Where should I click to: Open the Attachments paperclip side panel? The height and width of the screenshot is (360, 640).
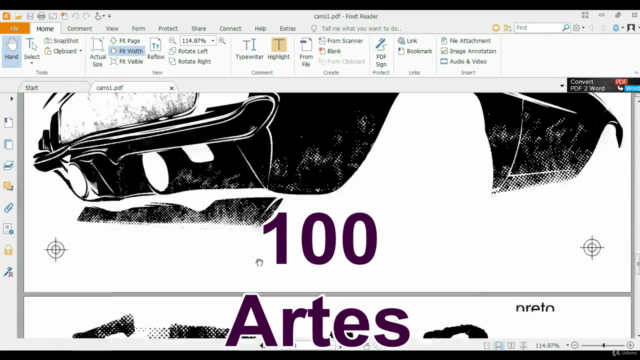coord(9,208)
